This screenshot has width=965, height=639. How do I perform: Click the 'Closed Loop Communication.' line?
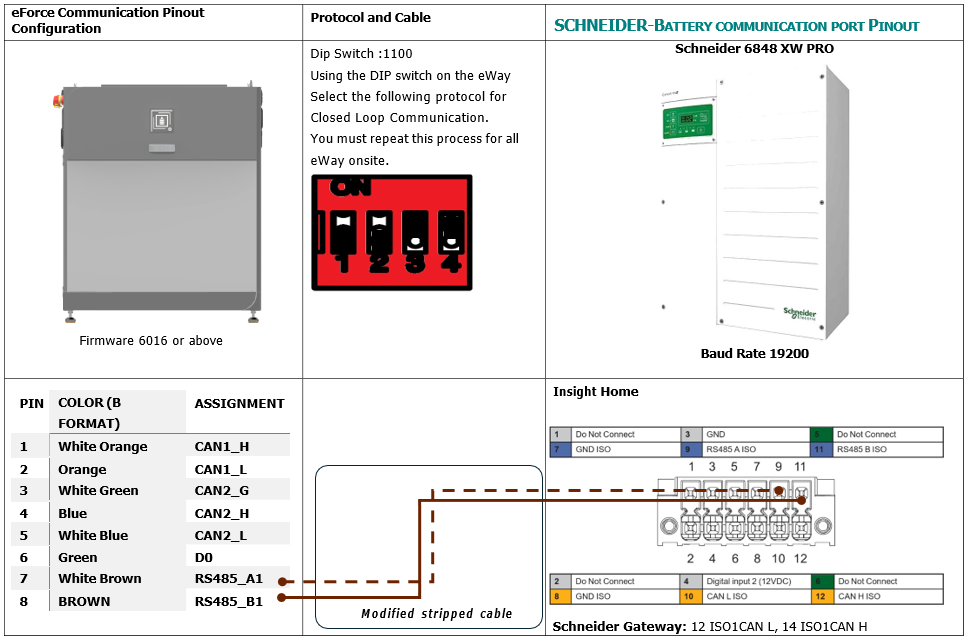(x=399, y=117)
